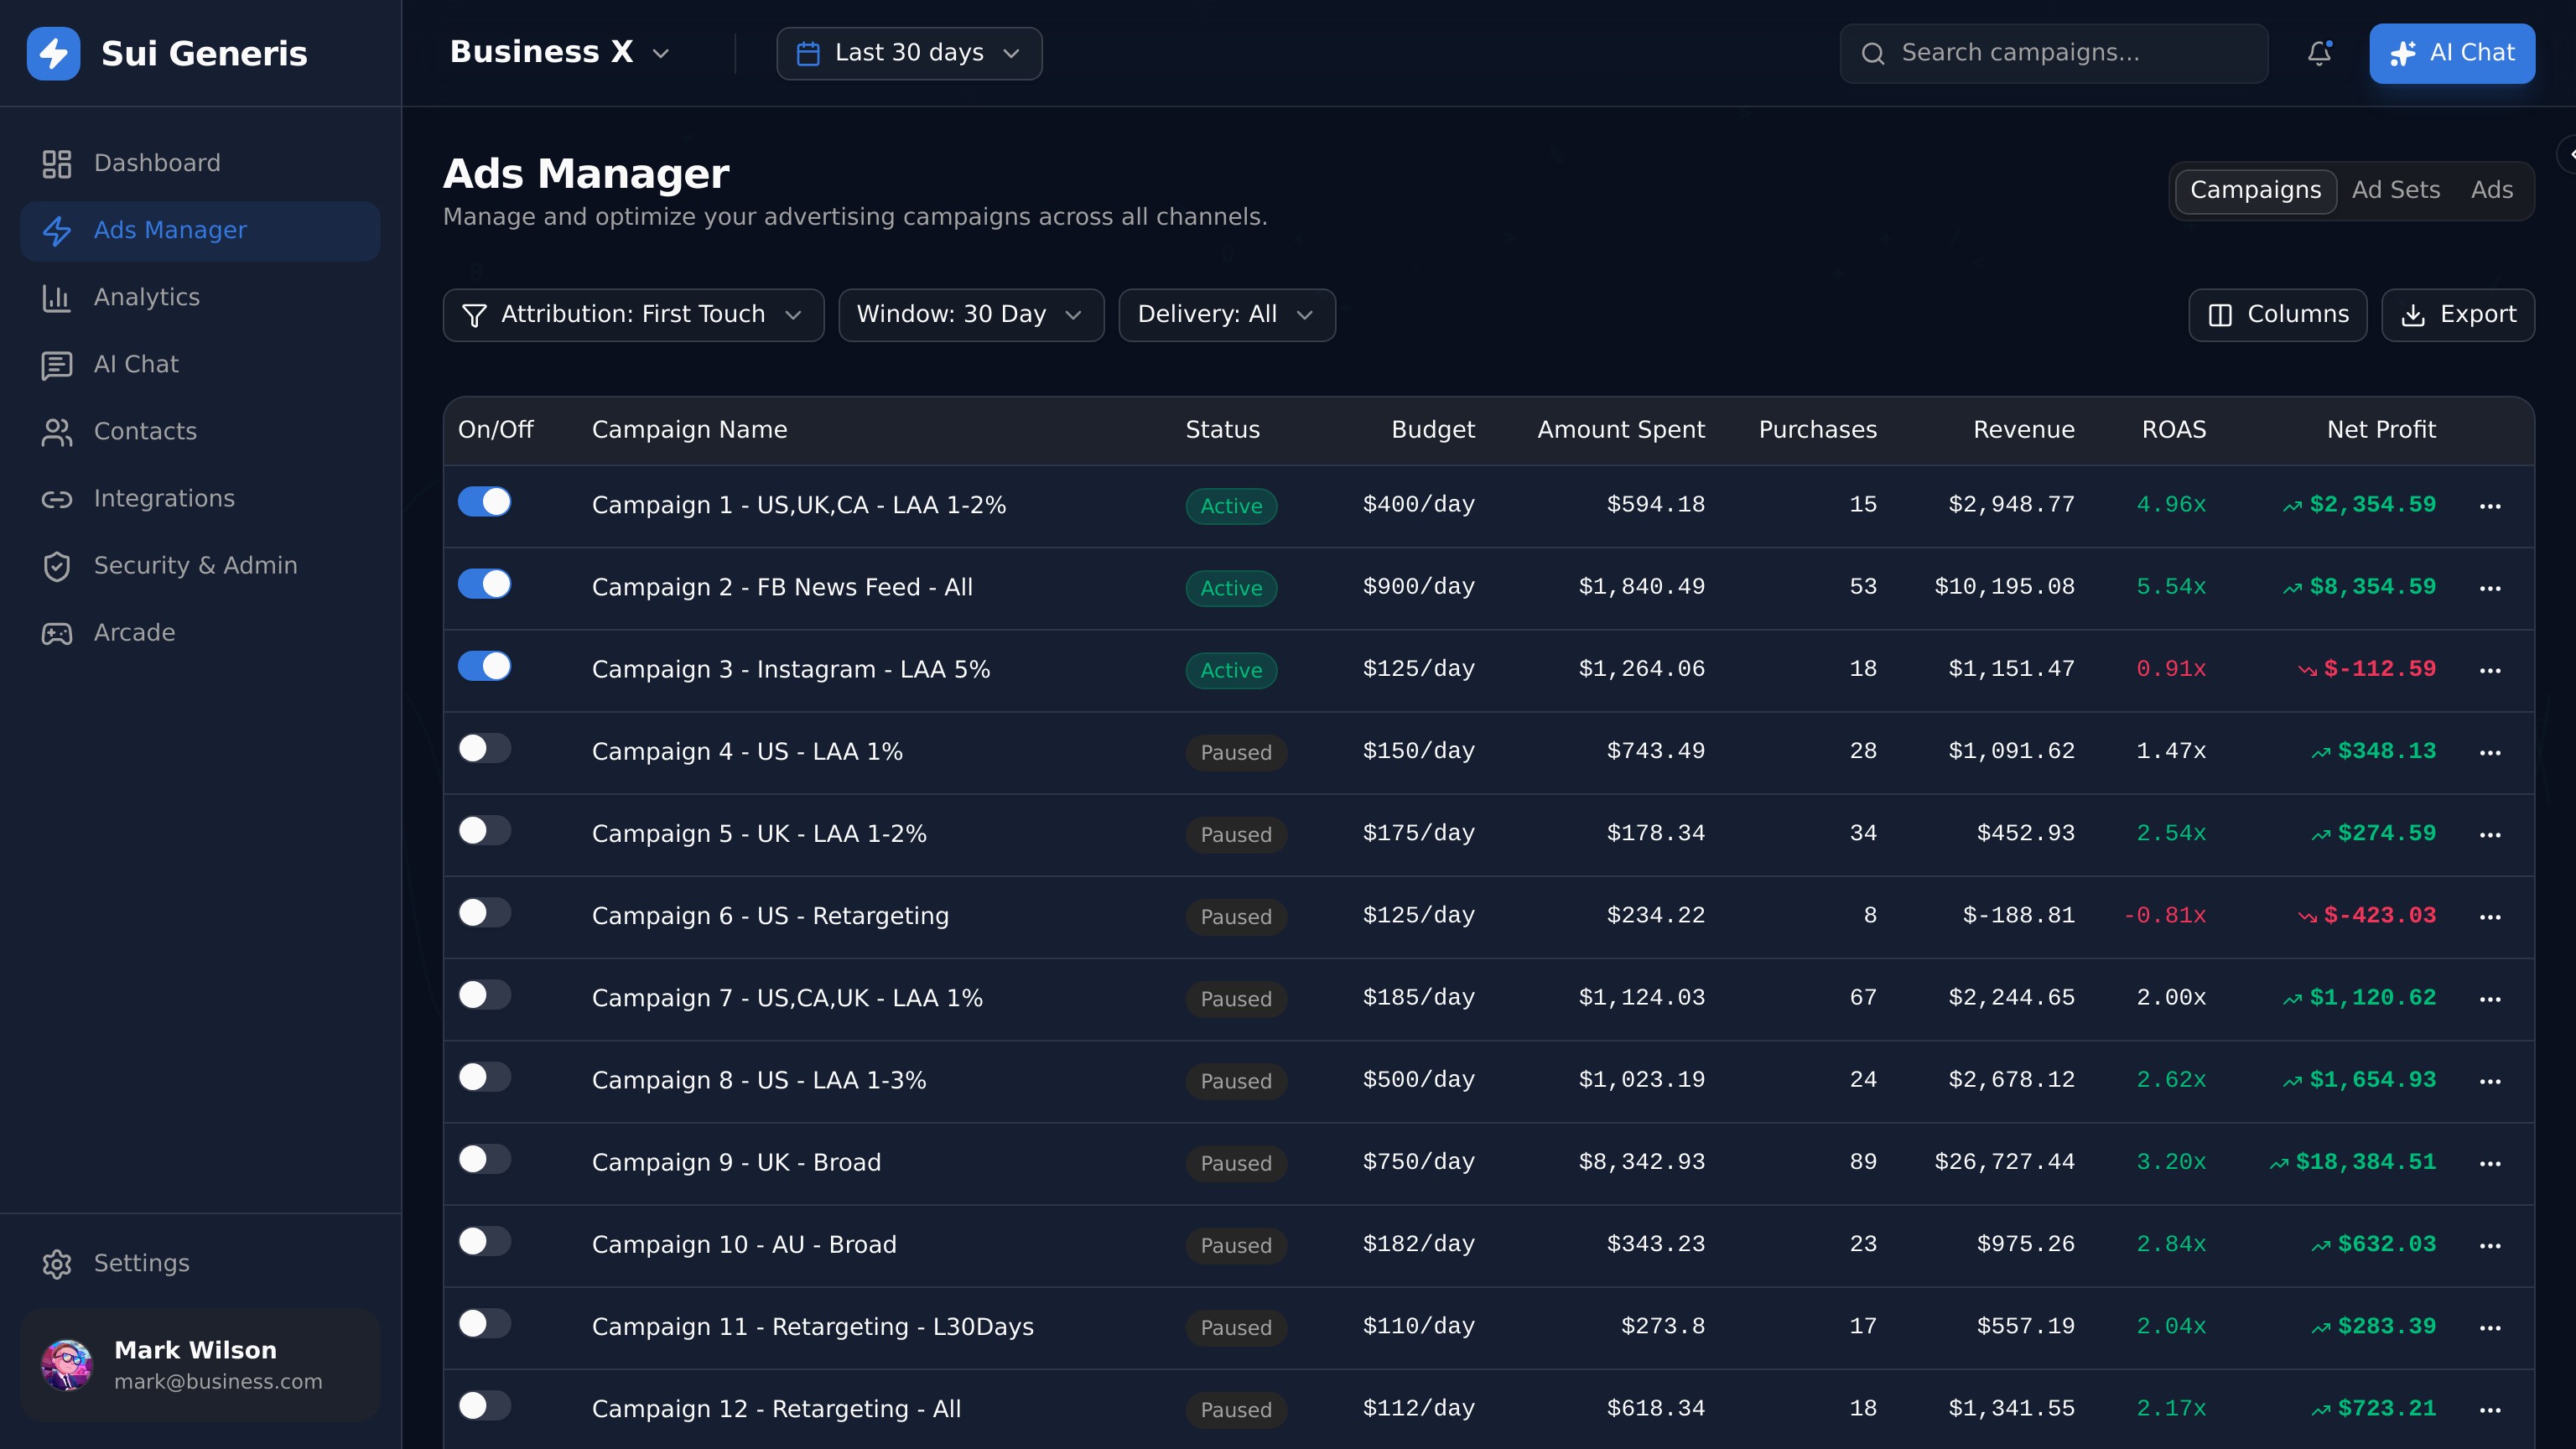
Task: Open the Last 30 days date dropdown
Action: coord(909,53)
